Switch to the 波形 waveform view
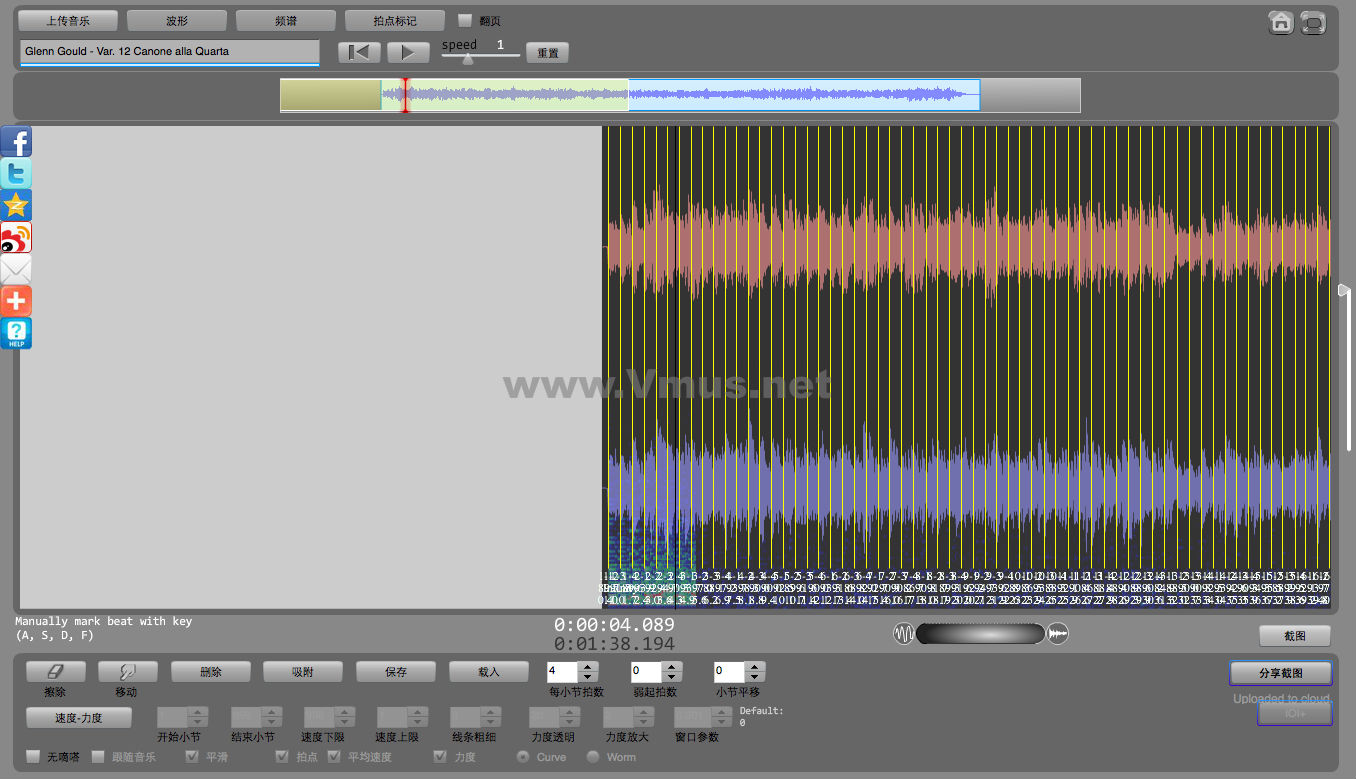This screenshot has height=779, width=1356. (176, 21)
